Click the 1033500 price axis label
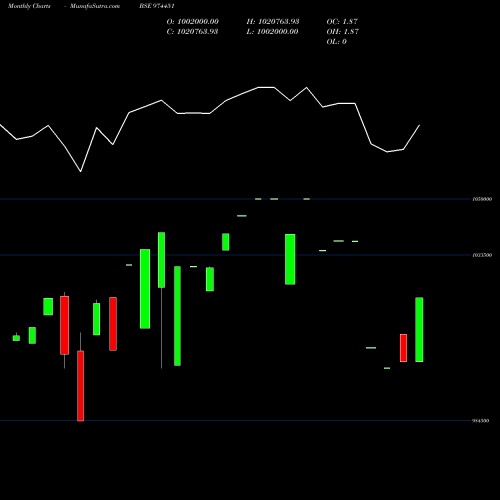This screenshot has height=500, width=500. pos(482,255)
